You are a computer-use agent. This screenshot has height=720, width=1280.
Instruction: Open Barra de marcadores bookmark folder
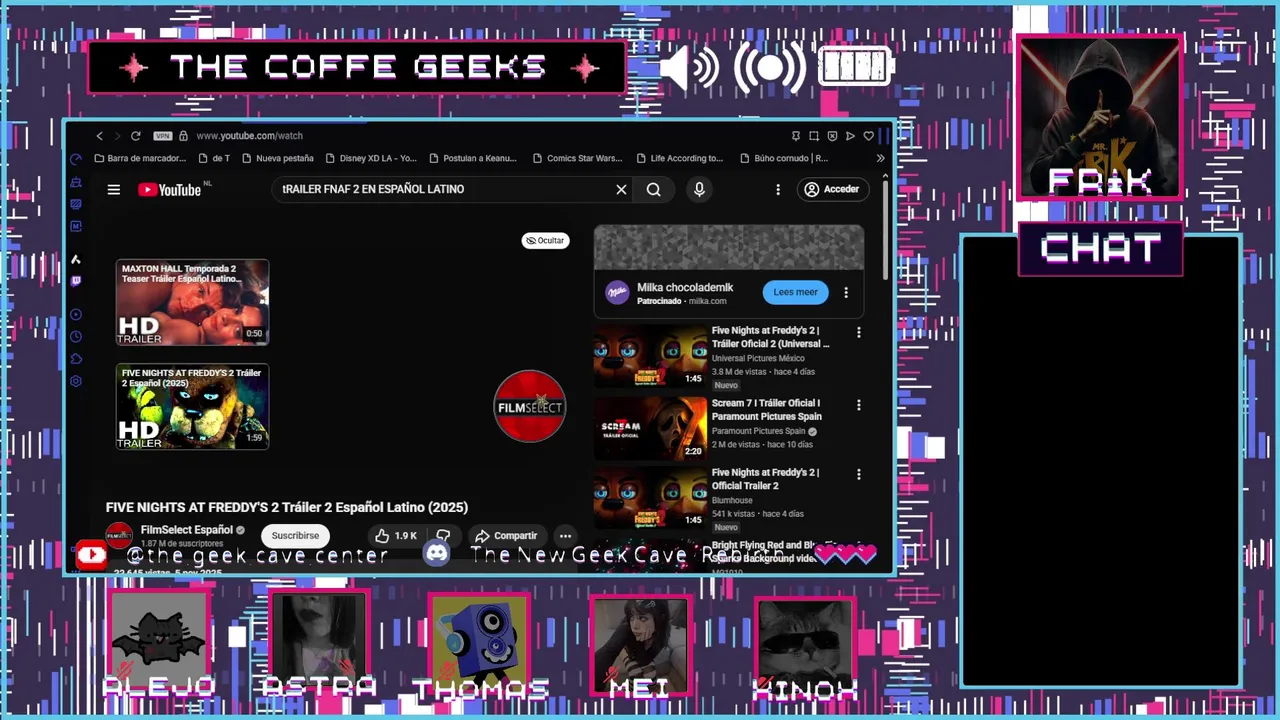(x=140, y=158)
